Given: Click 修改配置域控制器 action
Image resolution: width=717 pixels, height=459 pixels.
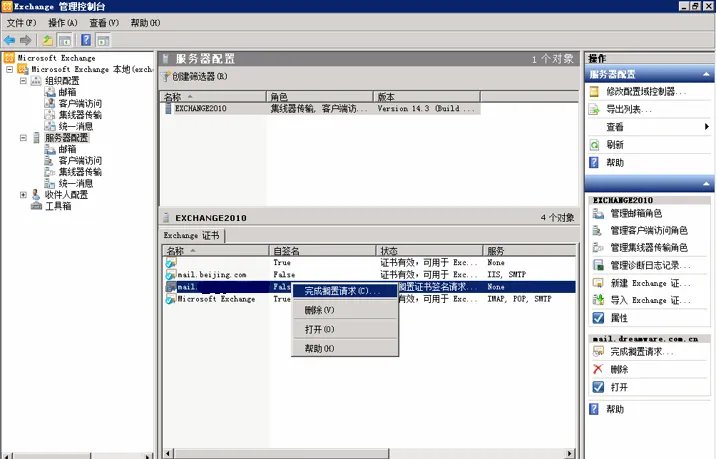Looking at the screenshot, I should (646, 91).
